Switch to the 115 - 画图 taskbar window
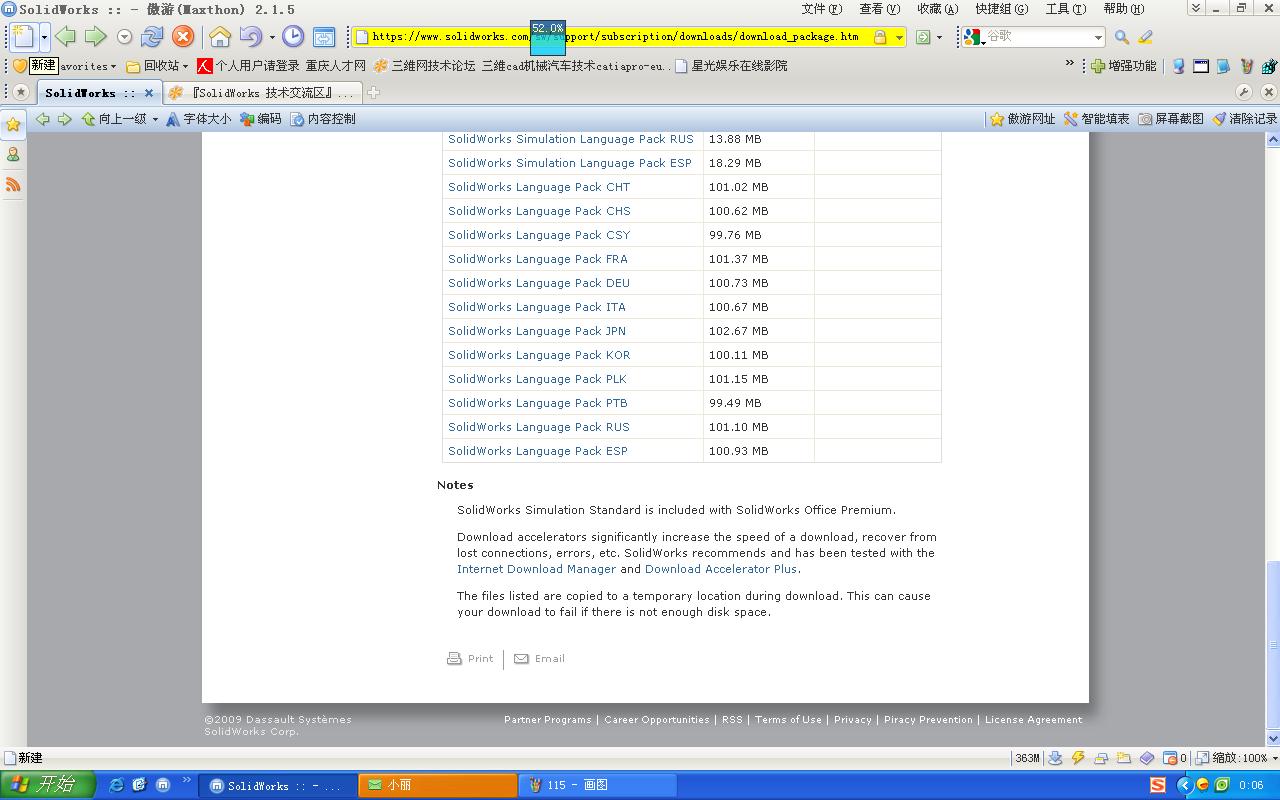This screenshot has height=800, width=1280. pos(598,786)
